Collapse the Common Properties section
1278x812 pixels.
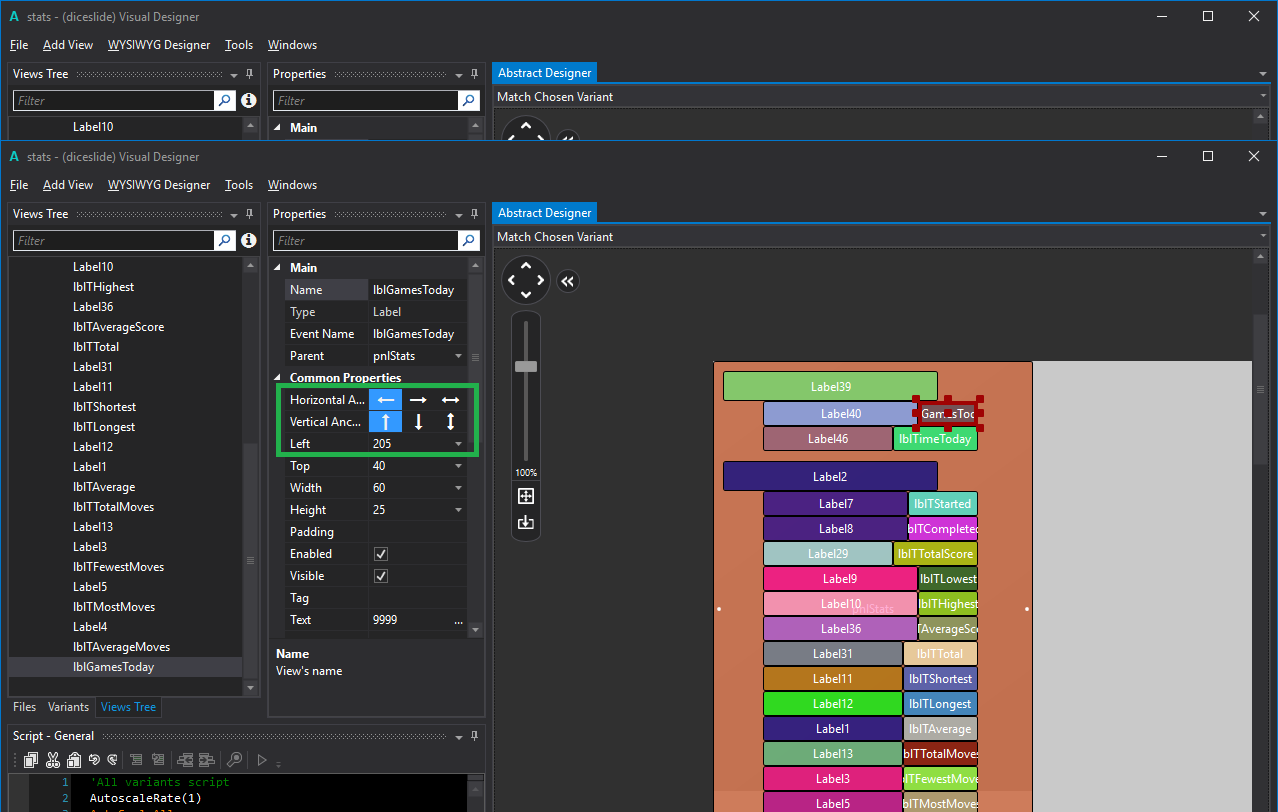[278, 378]
